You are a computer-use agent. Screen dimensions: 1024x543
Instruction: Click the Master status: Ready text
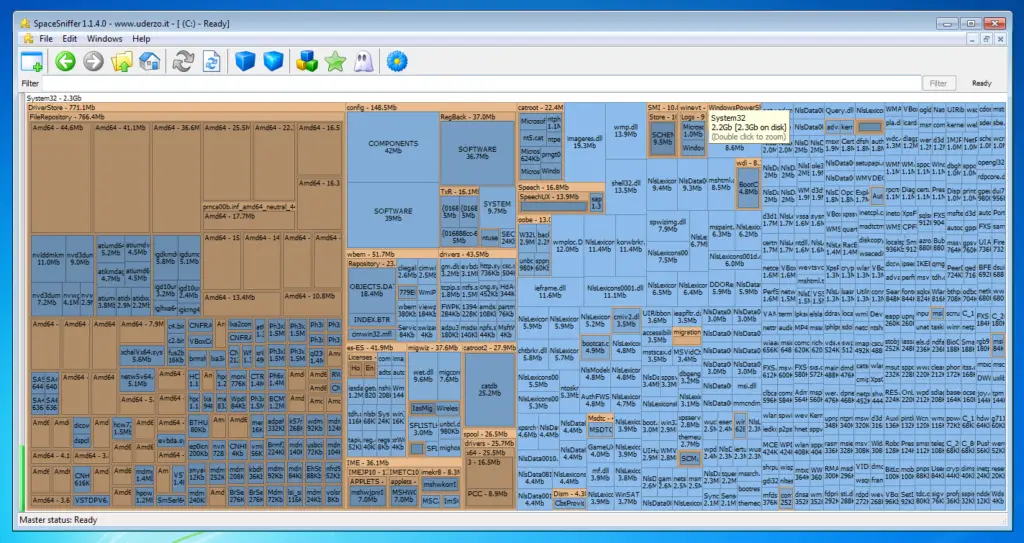(58, 520)
